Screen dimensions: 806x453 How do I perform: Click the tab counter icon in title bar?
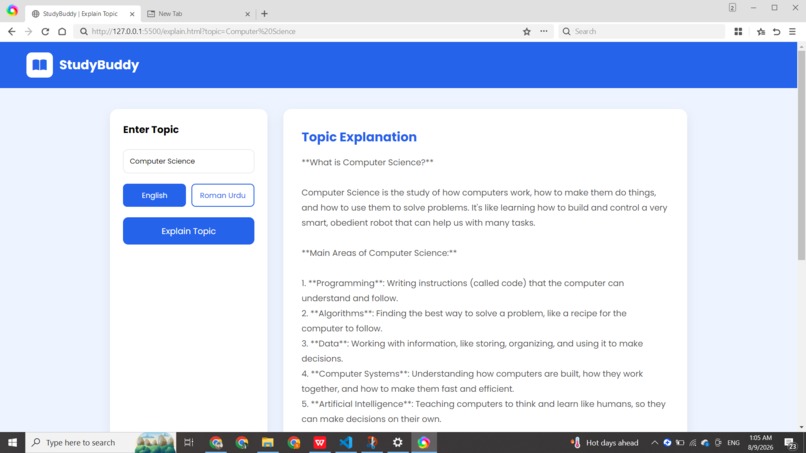pos(732,8)
